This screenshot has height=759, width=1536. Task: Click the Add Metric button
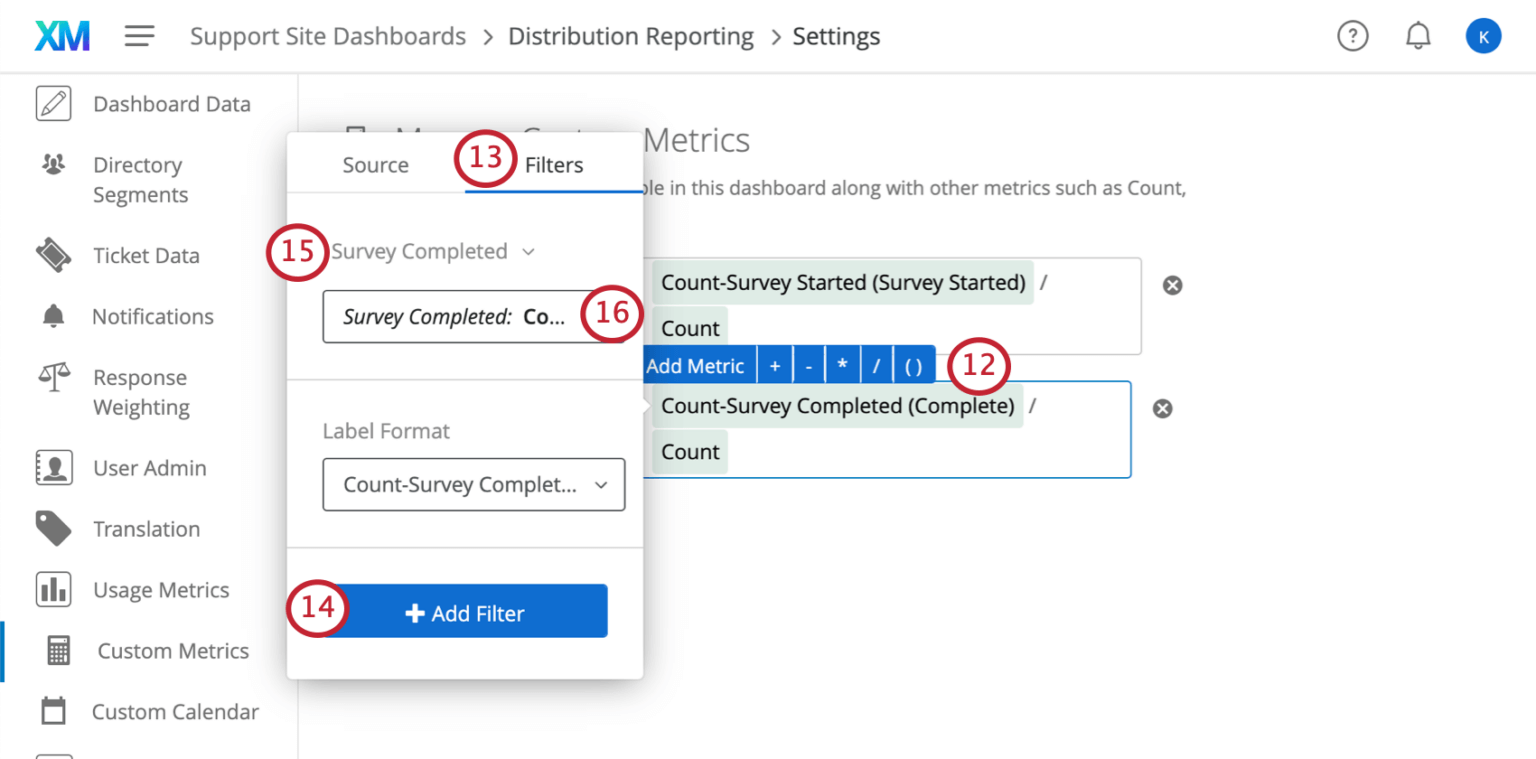tap(697, 364)
